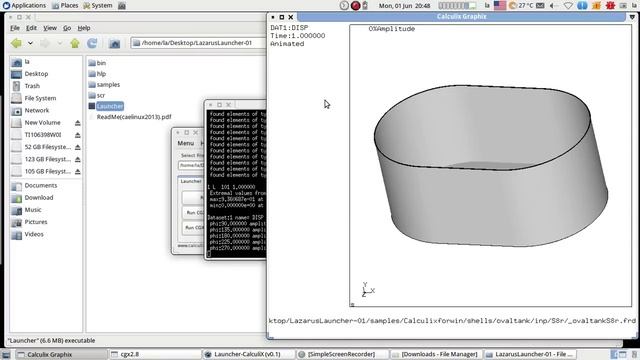Screen dimensions: 640x360
Task: Open the Help menu in file manager
Action: tap(84, 28)
